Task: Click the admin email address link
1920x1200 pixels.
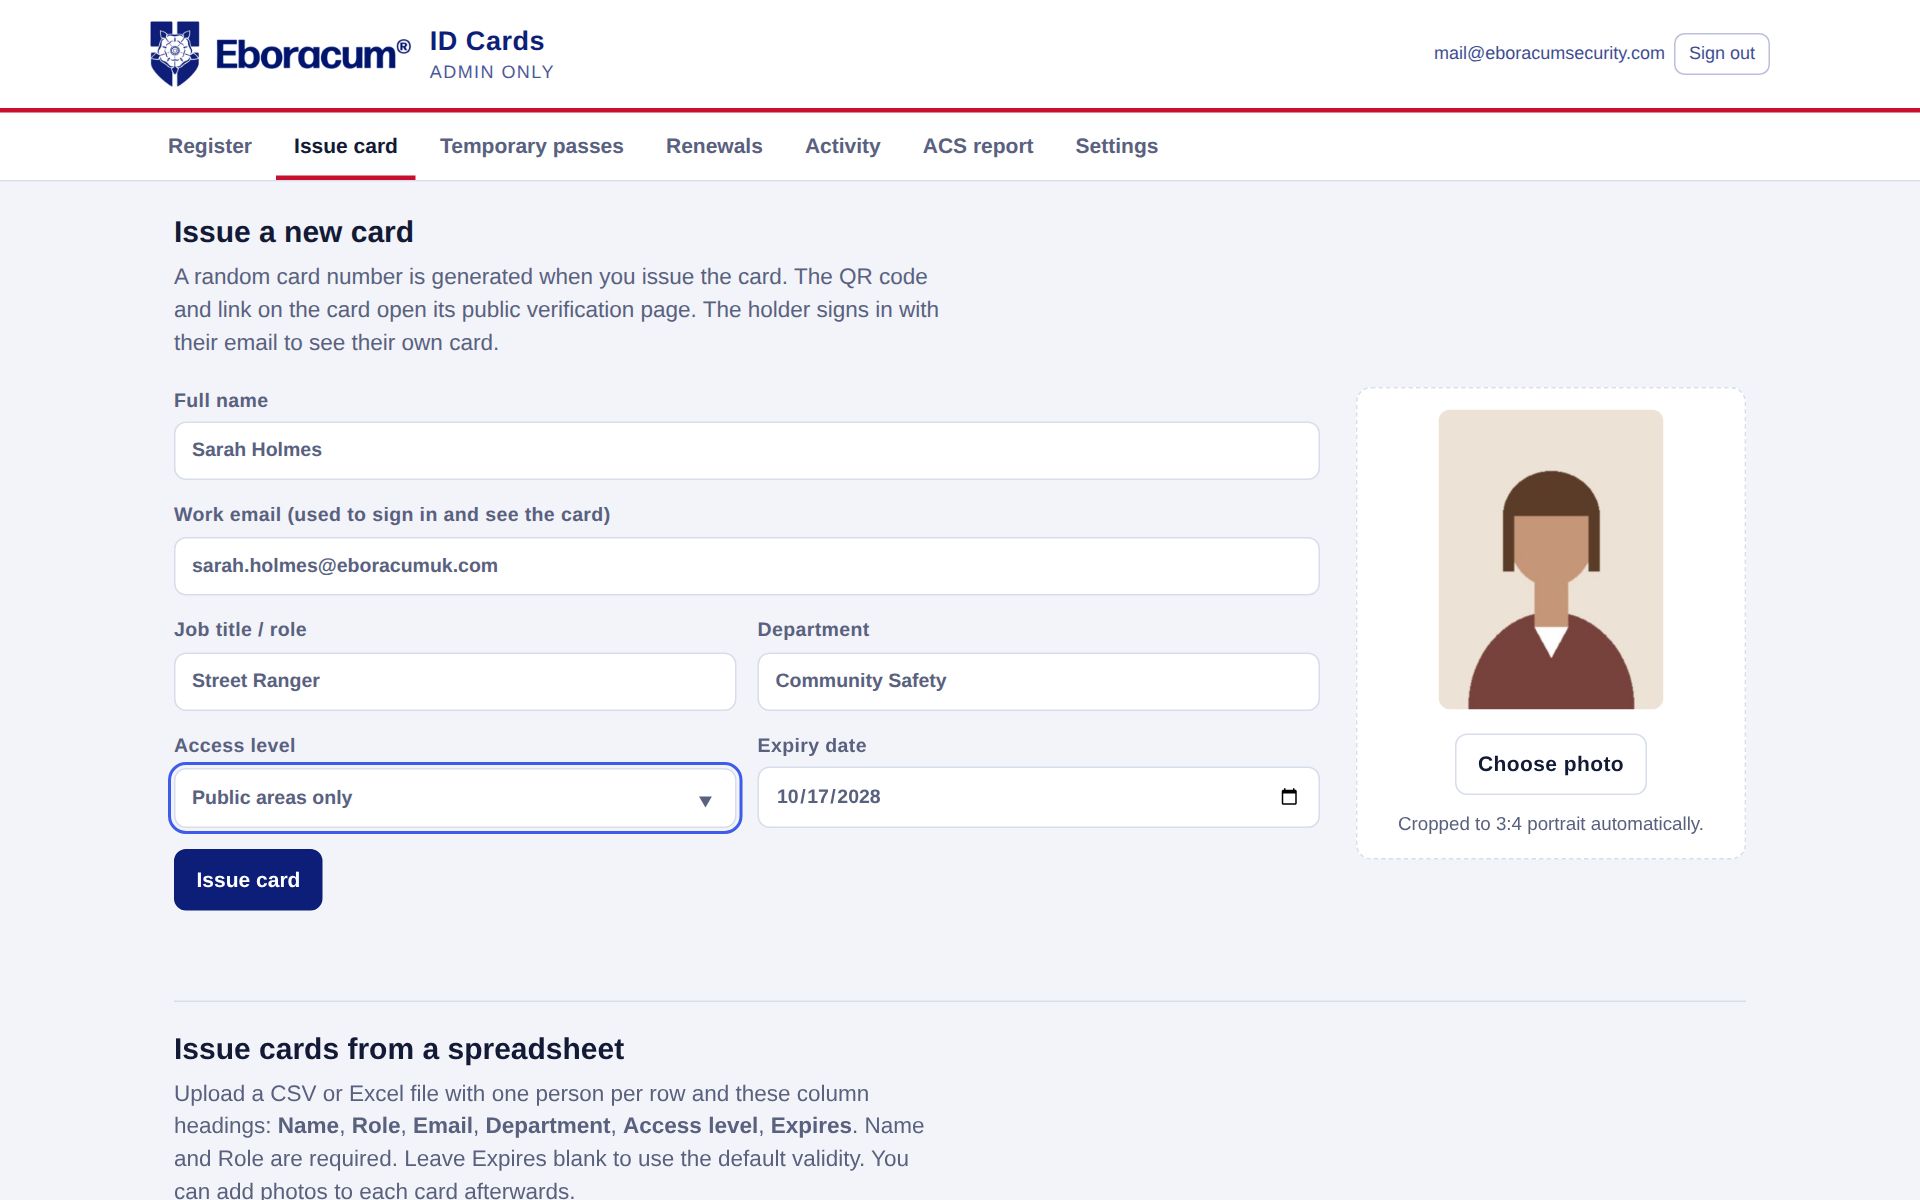Action: click(1549, 54)
